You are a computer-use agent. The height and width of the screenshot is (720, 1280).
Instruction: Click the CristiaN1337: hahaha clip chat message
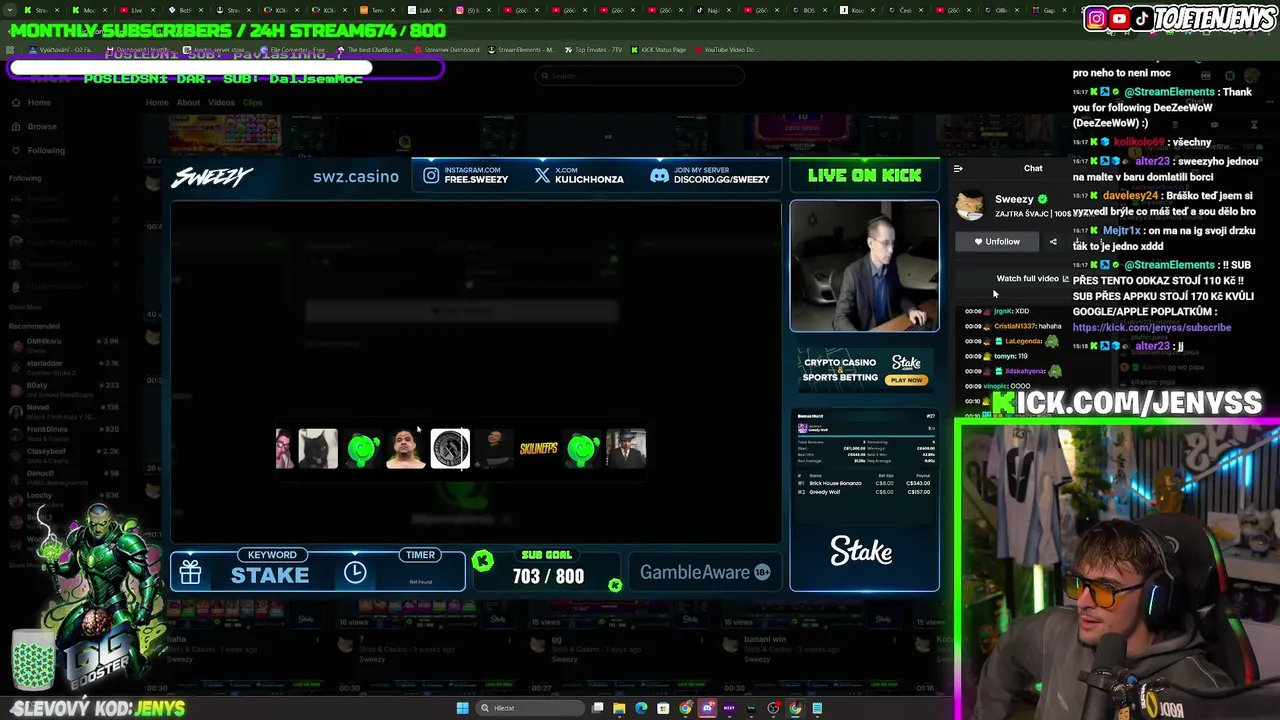pyautogui.click(x=1013, y=326)
